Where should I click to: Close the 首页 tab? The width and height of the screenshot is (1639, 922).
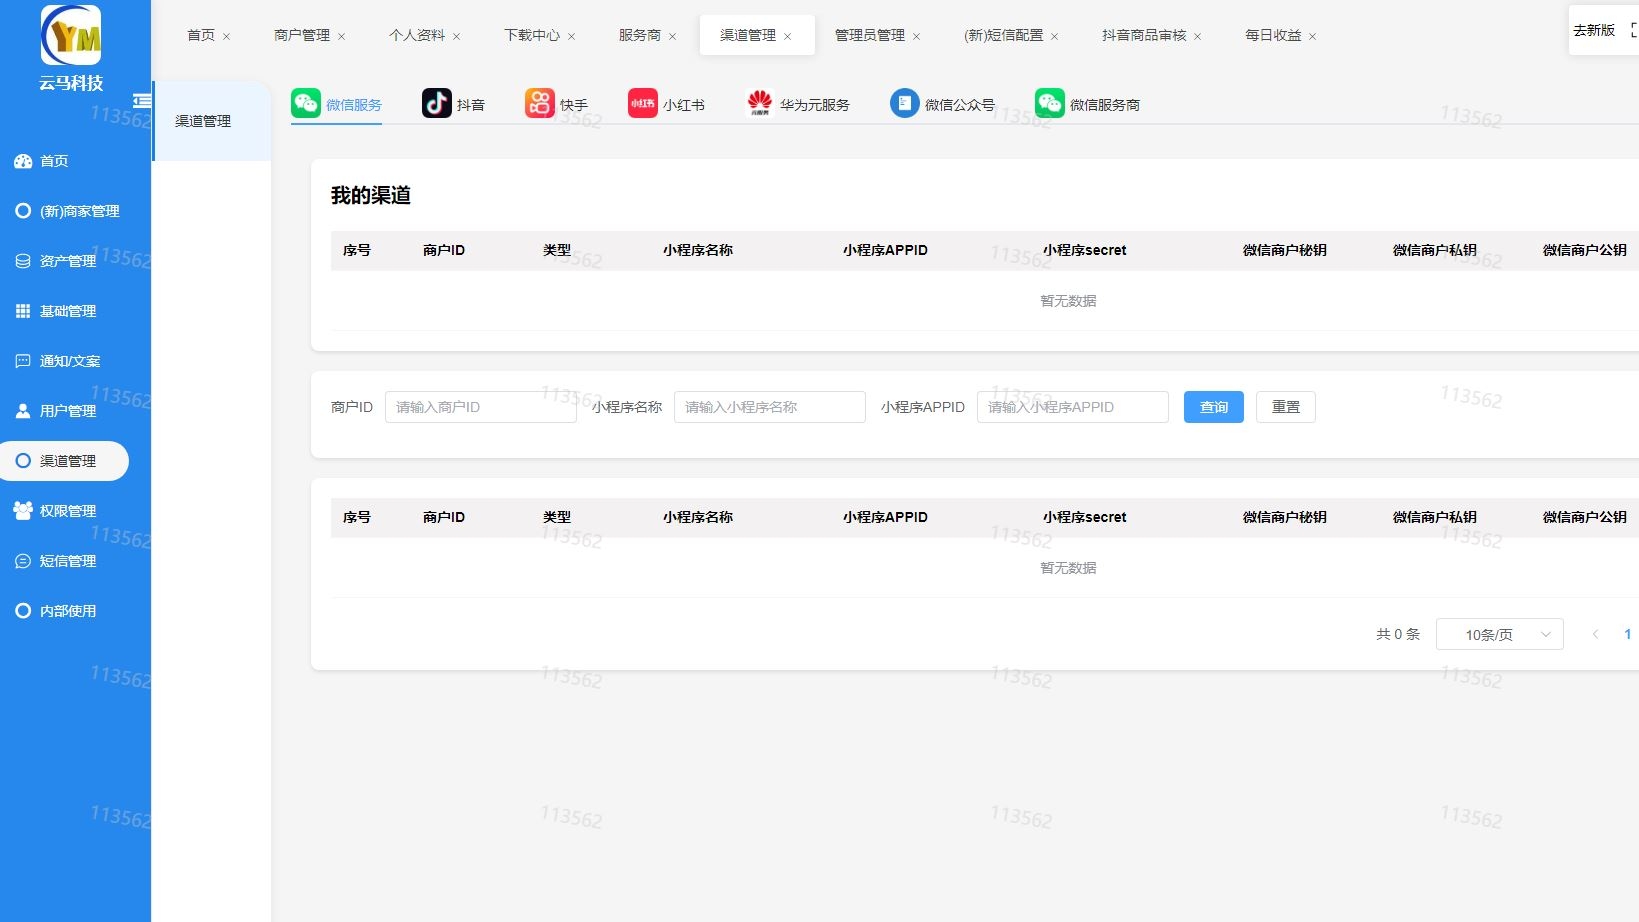[226, 36]
